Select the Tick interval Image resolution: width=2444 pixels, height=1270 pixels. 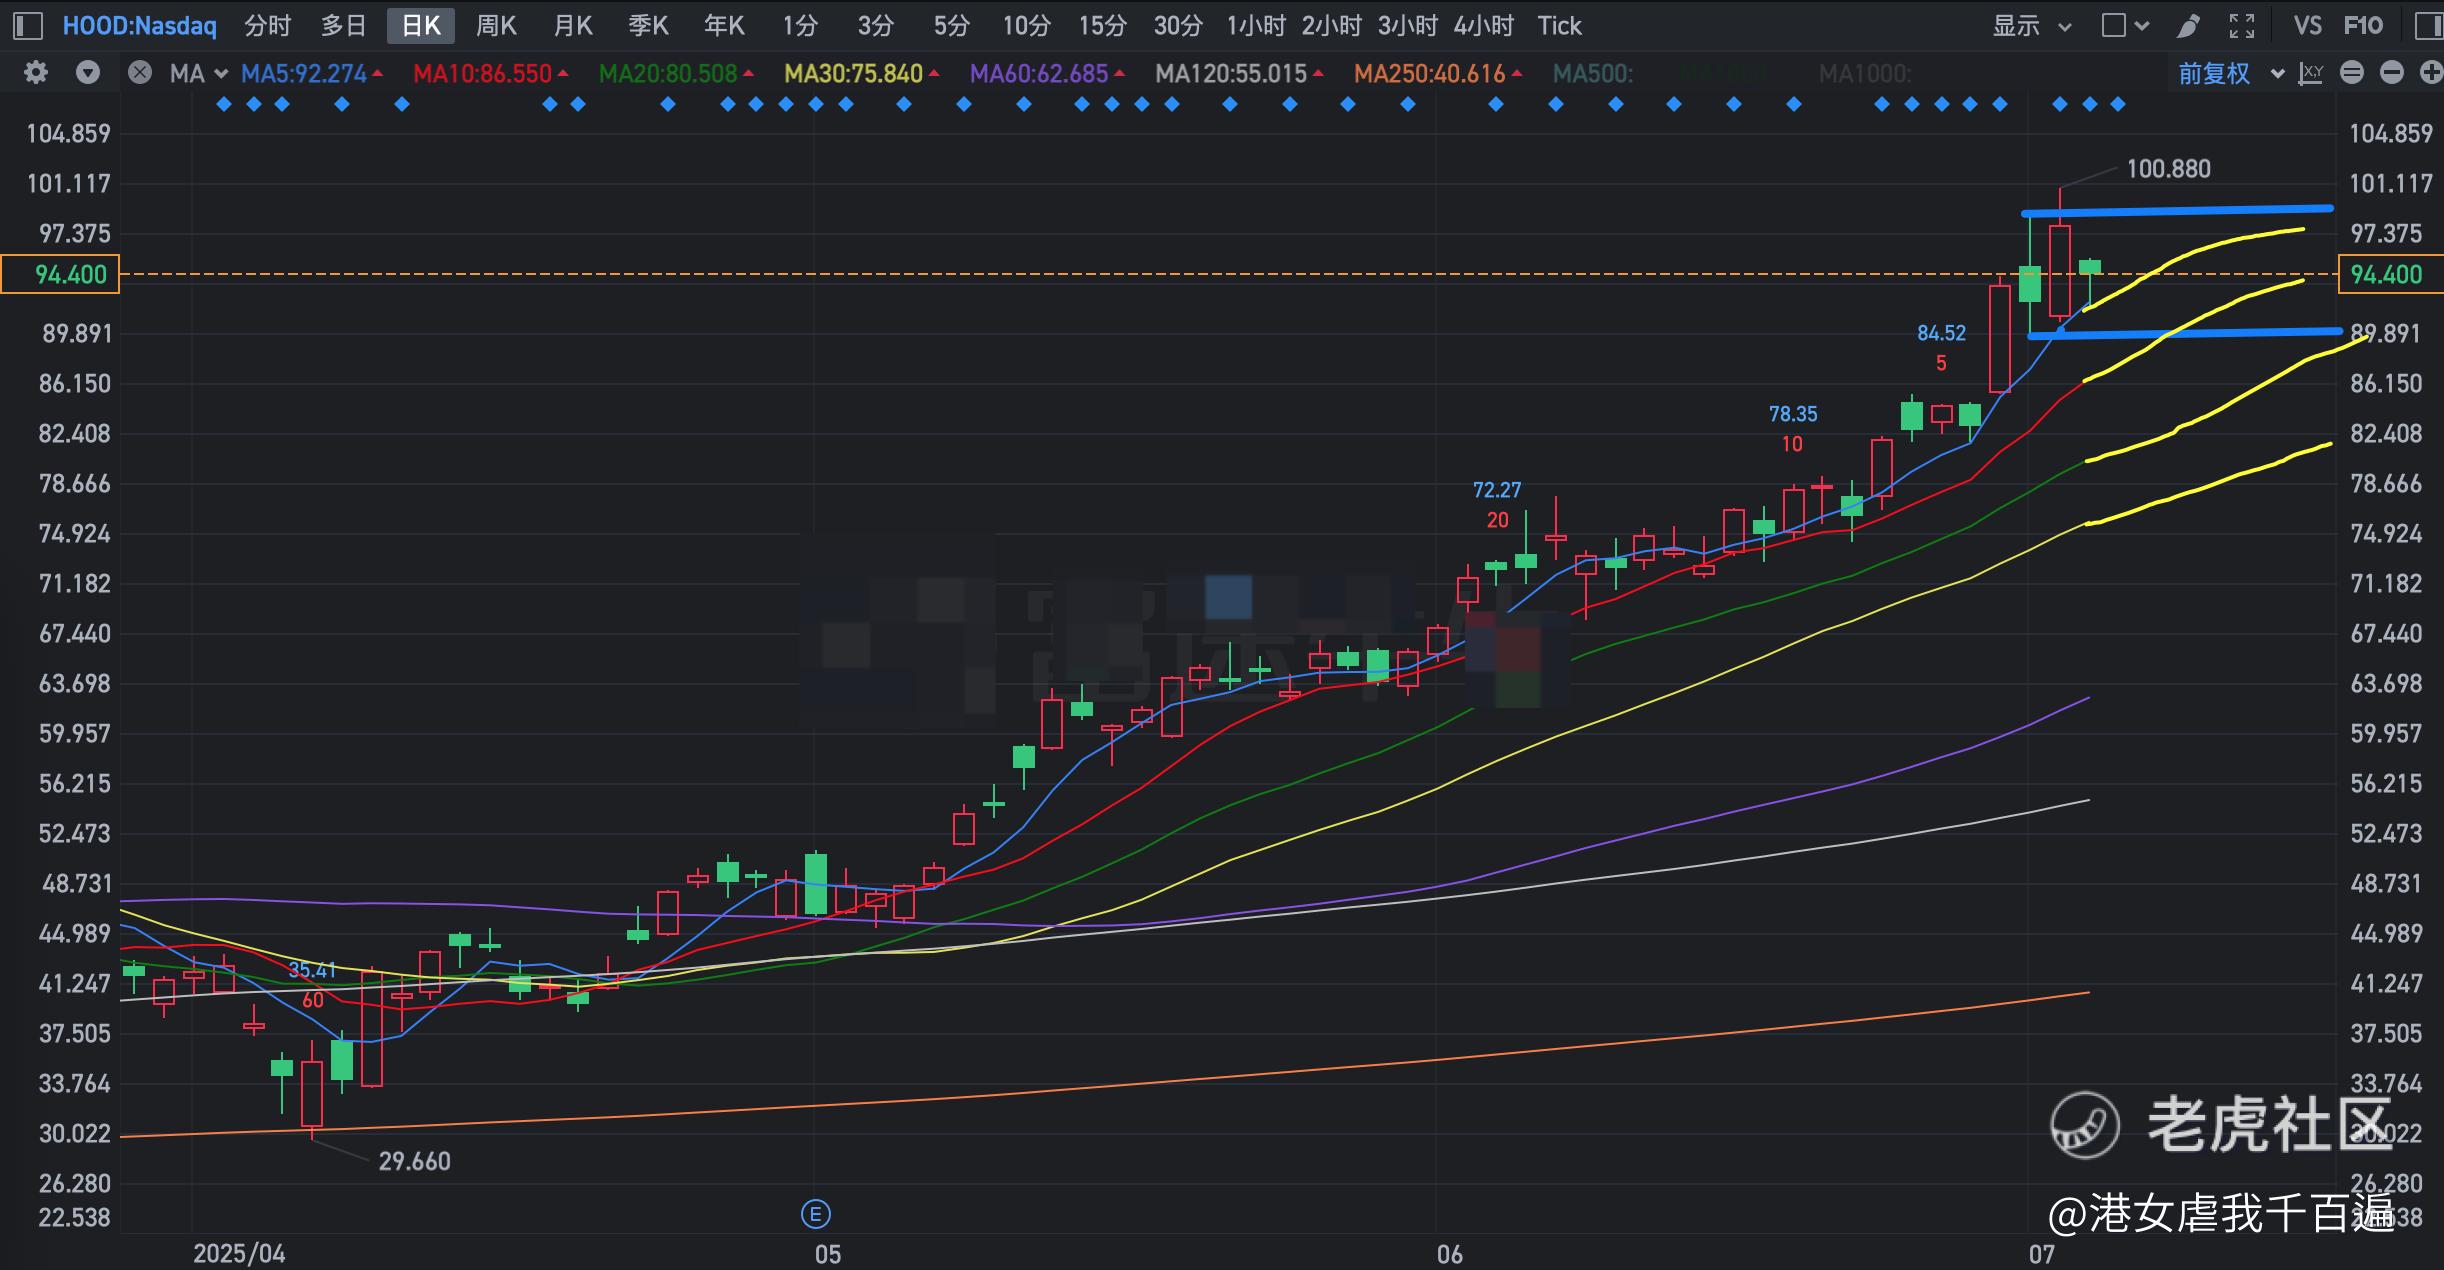(1560, 26)
